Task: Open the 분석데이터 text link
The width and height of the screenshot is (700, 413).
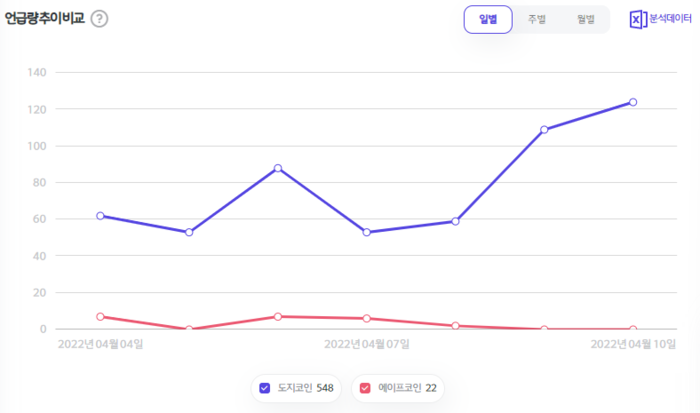Action: pyautogui.click(x=670, y=19)
